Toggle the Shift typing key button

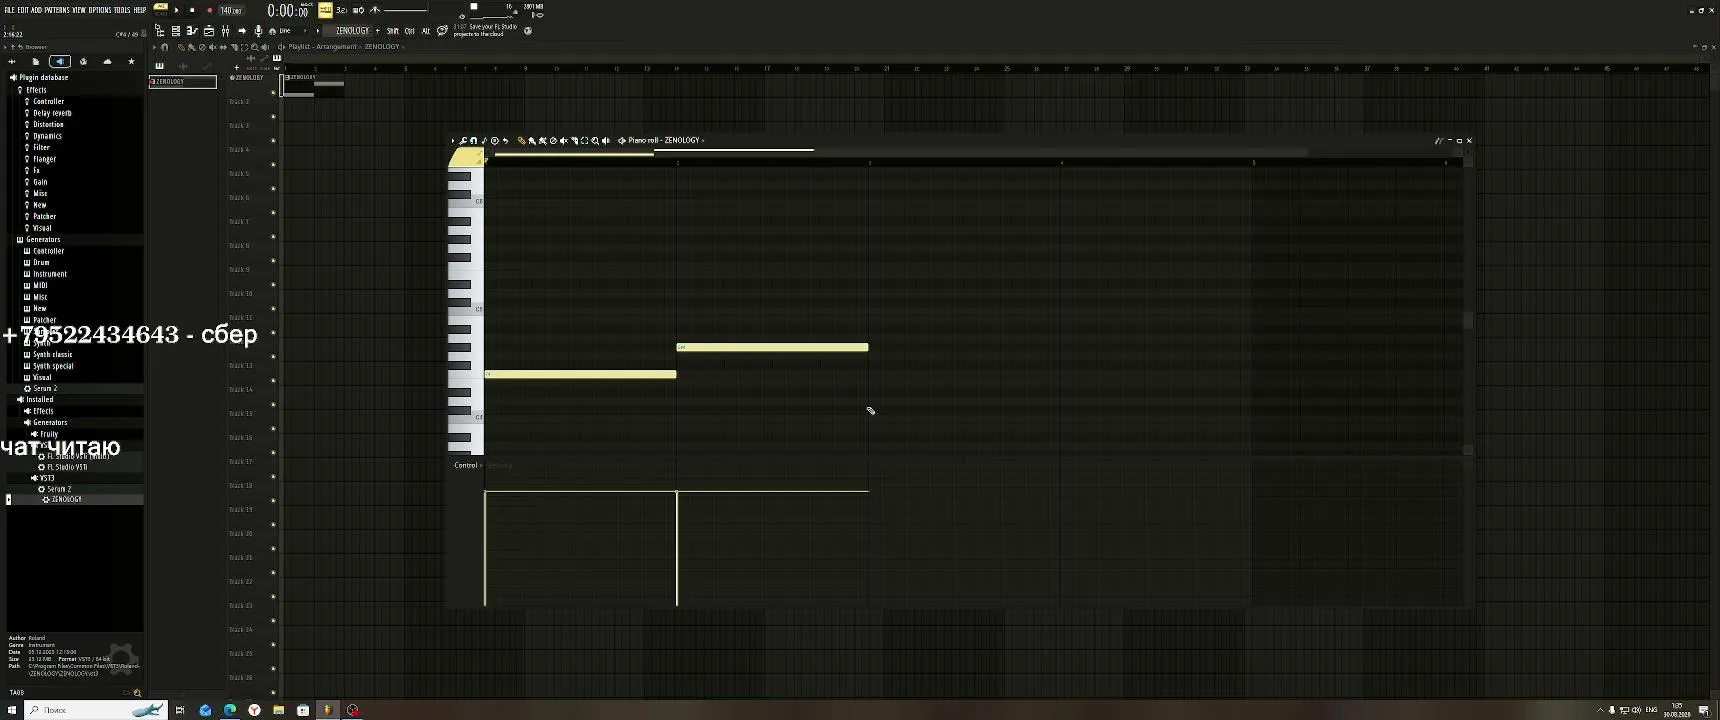392,31
